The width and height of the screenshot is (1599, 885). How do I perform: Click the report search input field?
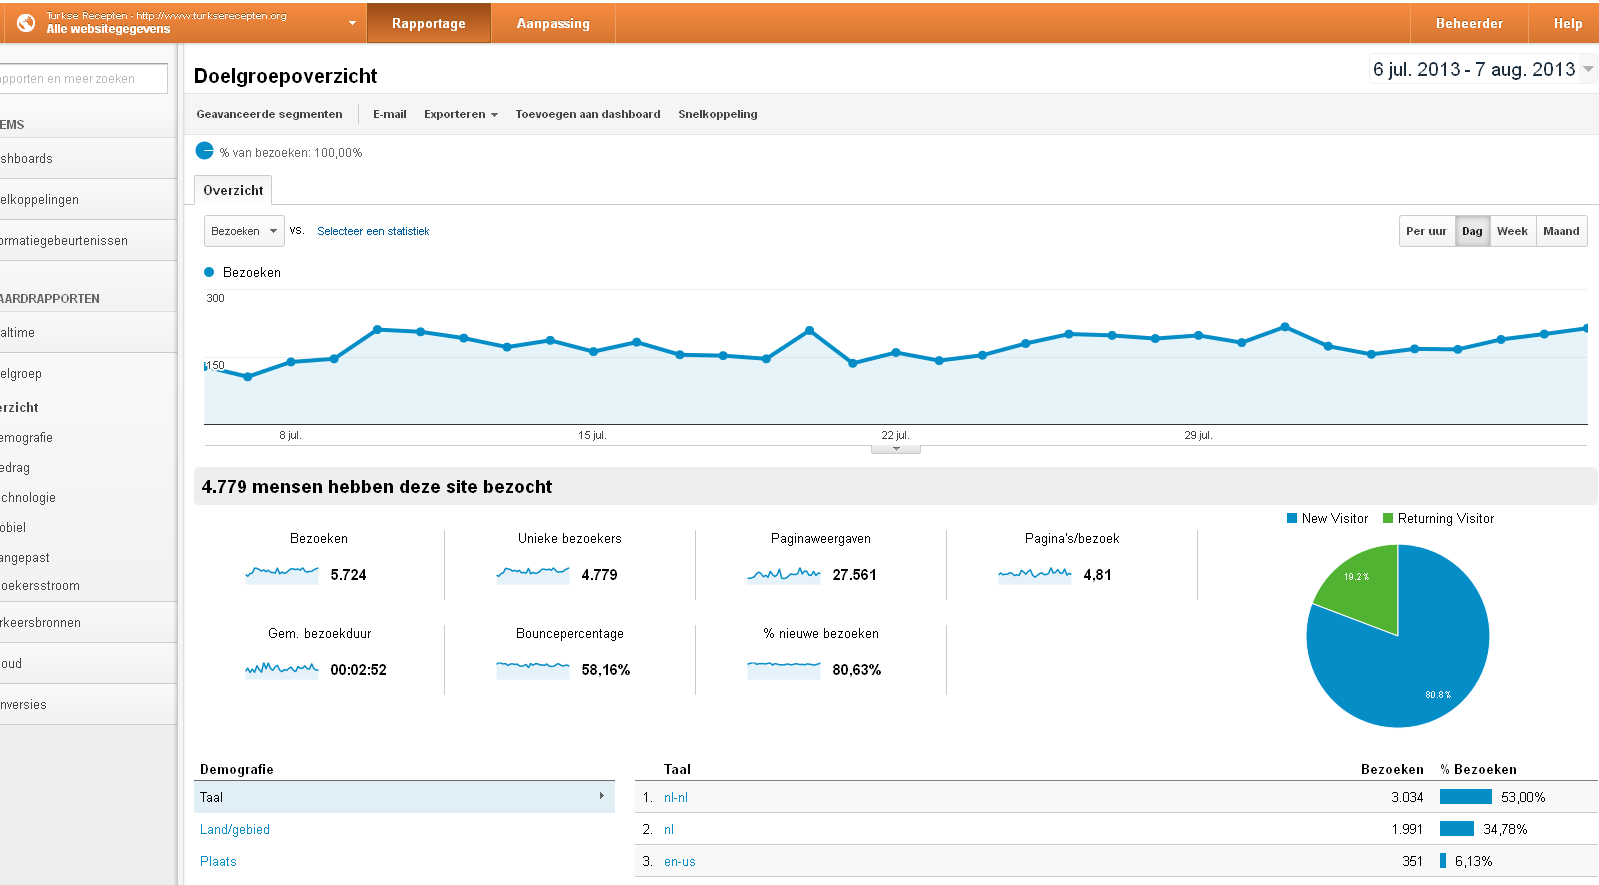coord(84,79)
